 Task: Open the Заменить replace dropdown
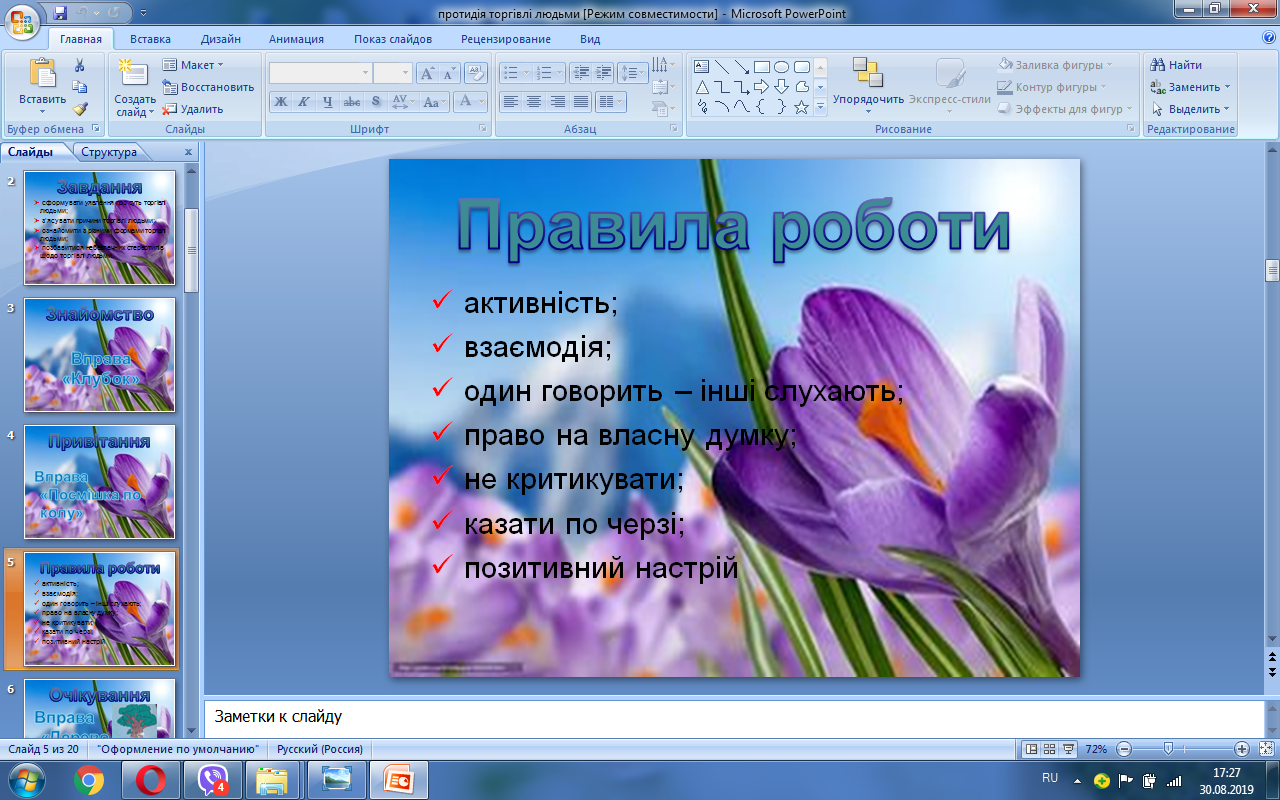1190,87
